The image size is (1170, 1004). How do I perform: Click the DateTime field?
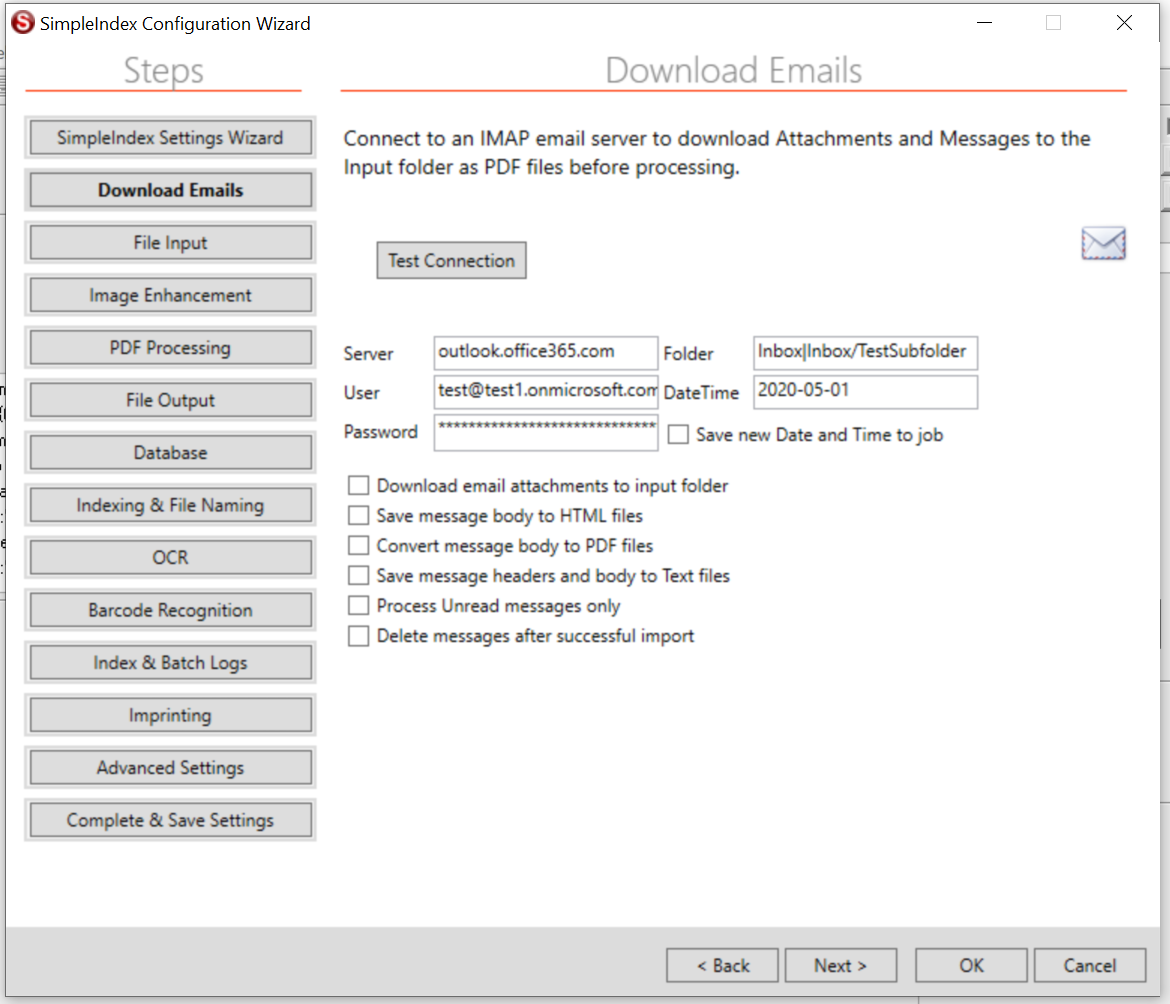click(x=865, y=392)
